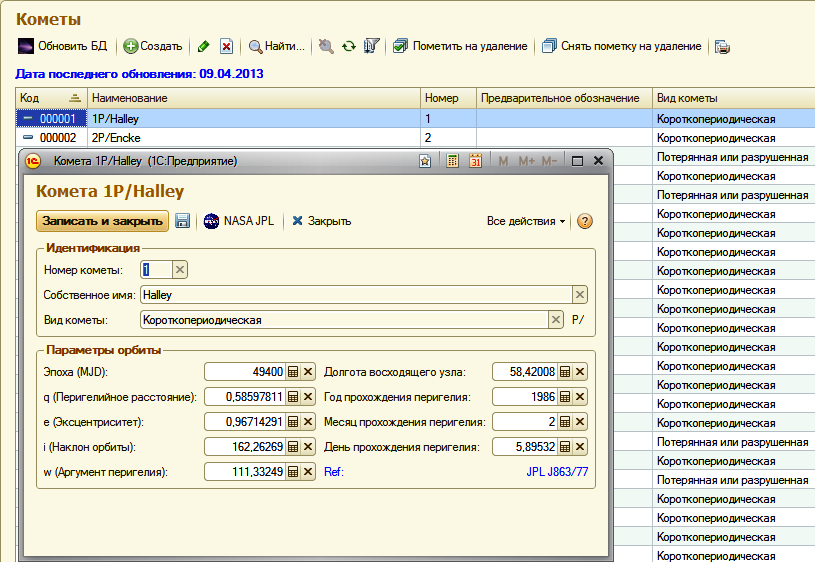815x562 pixels.
Task: Click the q perihelion distance field
Action: 245,397
